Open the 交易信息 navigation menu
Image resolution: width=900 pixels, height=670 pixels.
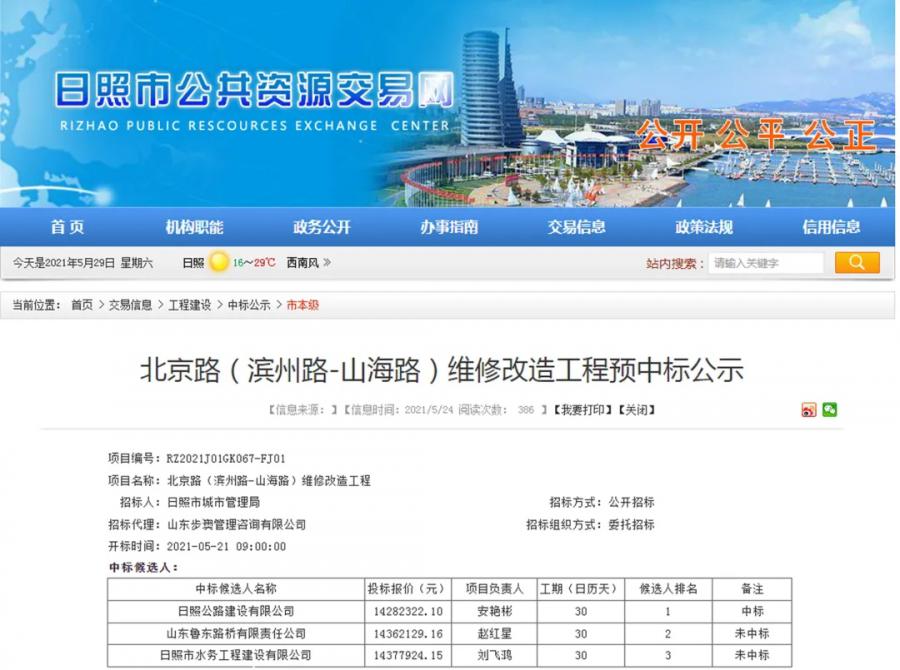[576, 227]
